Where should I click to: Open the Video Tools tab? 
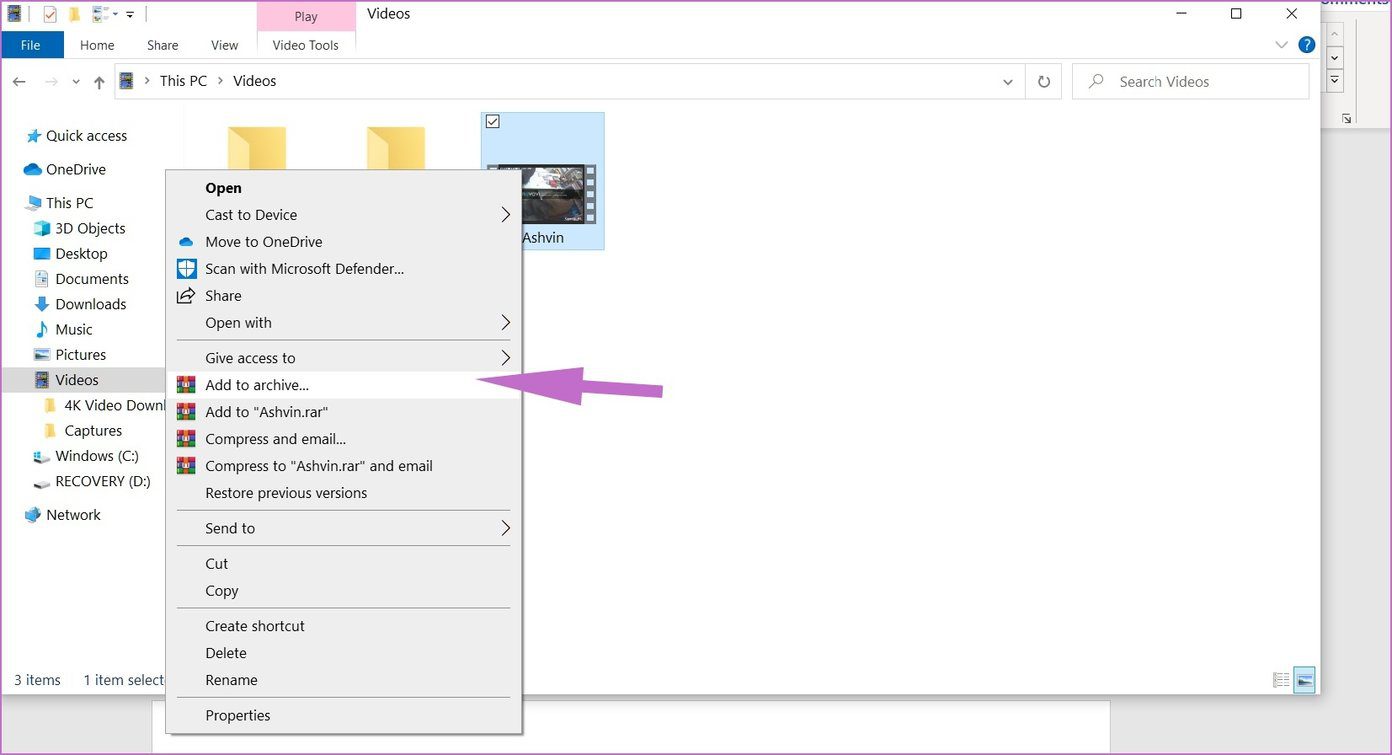point(306,45)
